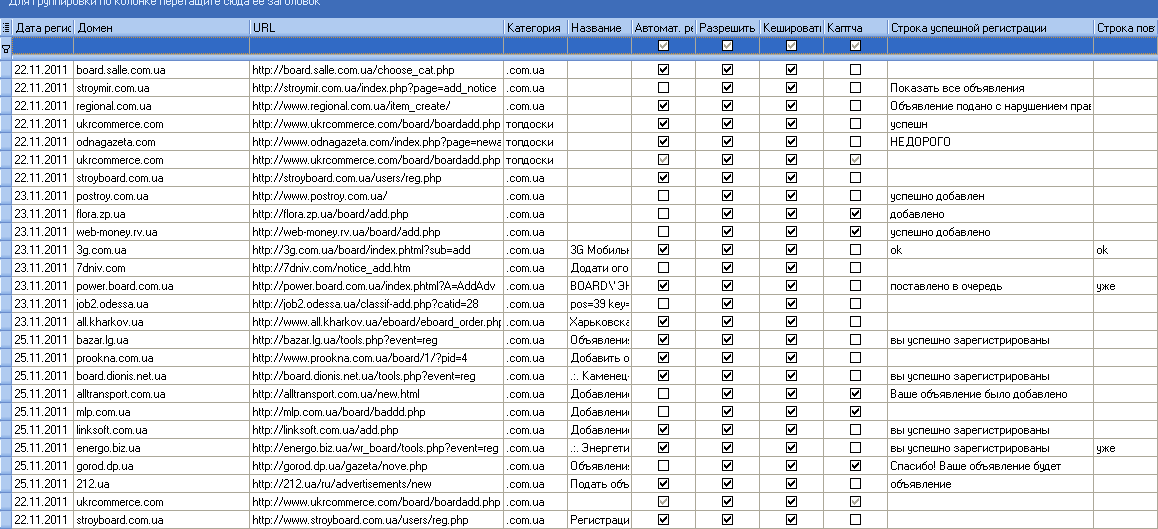Click URL http://www.stroyboard.com.ua/users/reg.php
The image size is (1158, 529).
coord(377,520)
